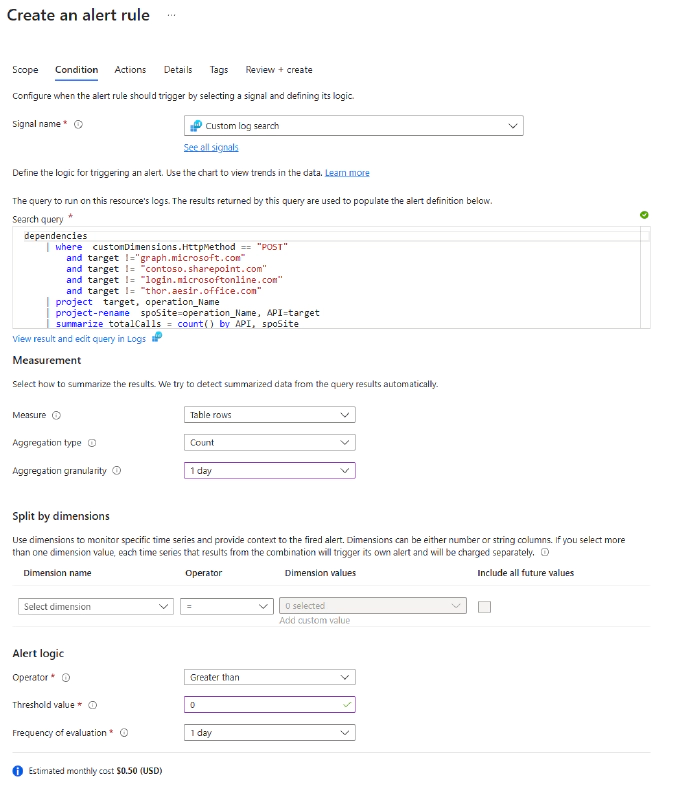The height and width of the screenshot is (793, 700).
Task: Click info icon beside Frequency of evaluation
Action: [x=124, y=733]
